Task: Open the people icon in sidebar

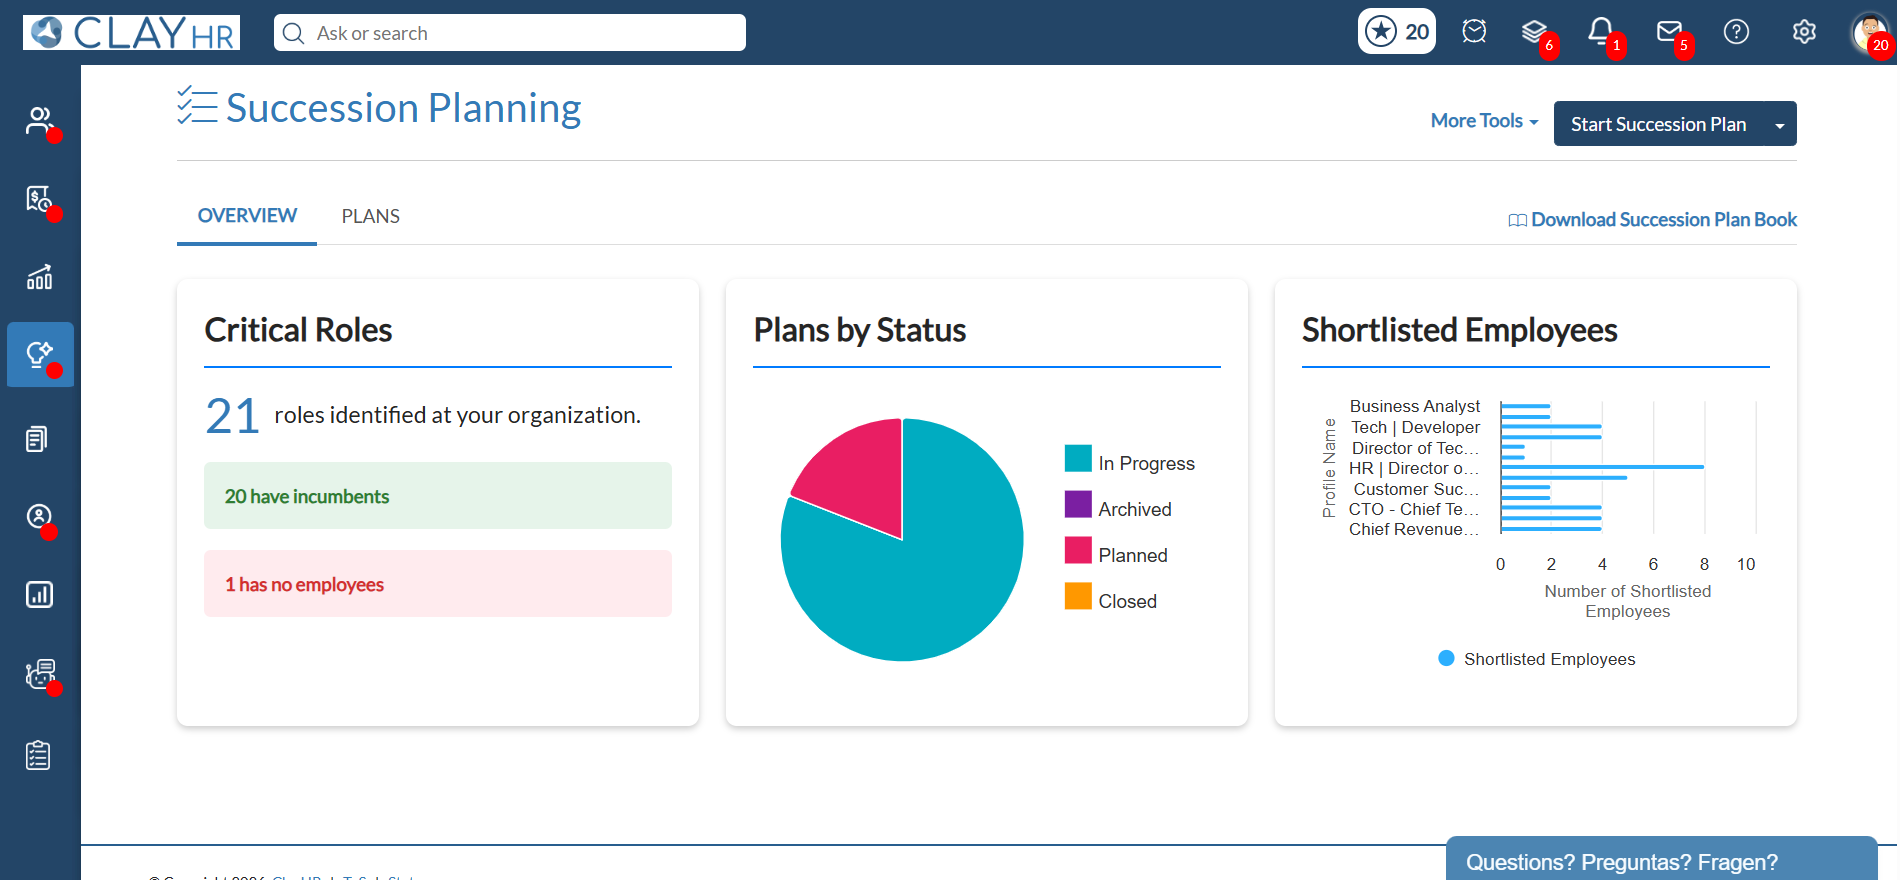Action: [x=39, y=121]
